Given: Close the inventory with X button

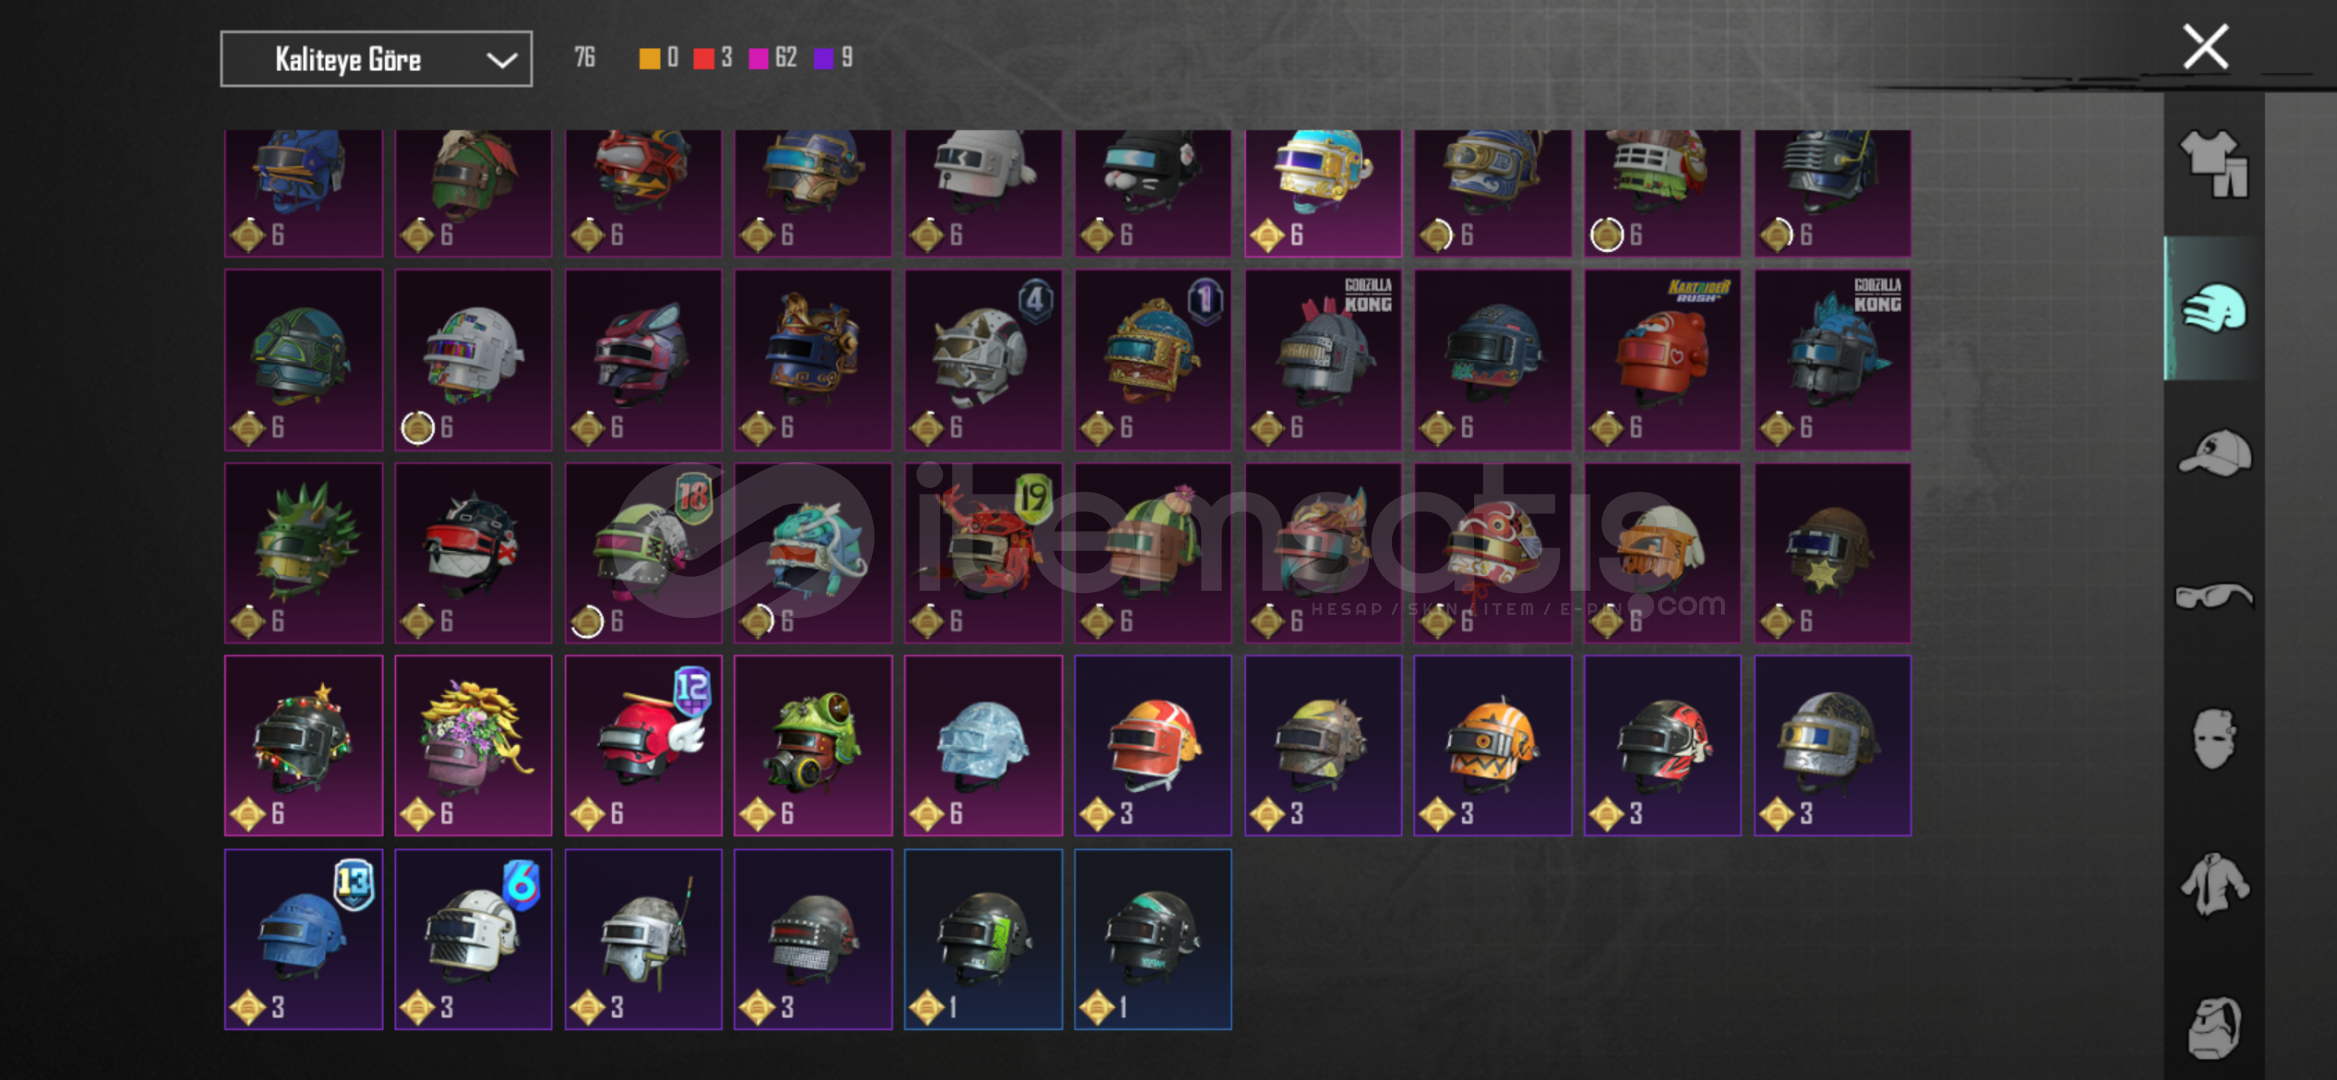Looking at the screenshot, I should click(x=2205, y=46).
